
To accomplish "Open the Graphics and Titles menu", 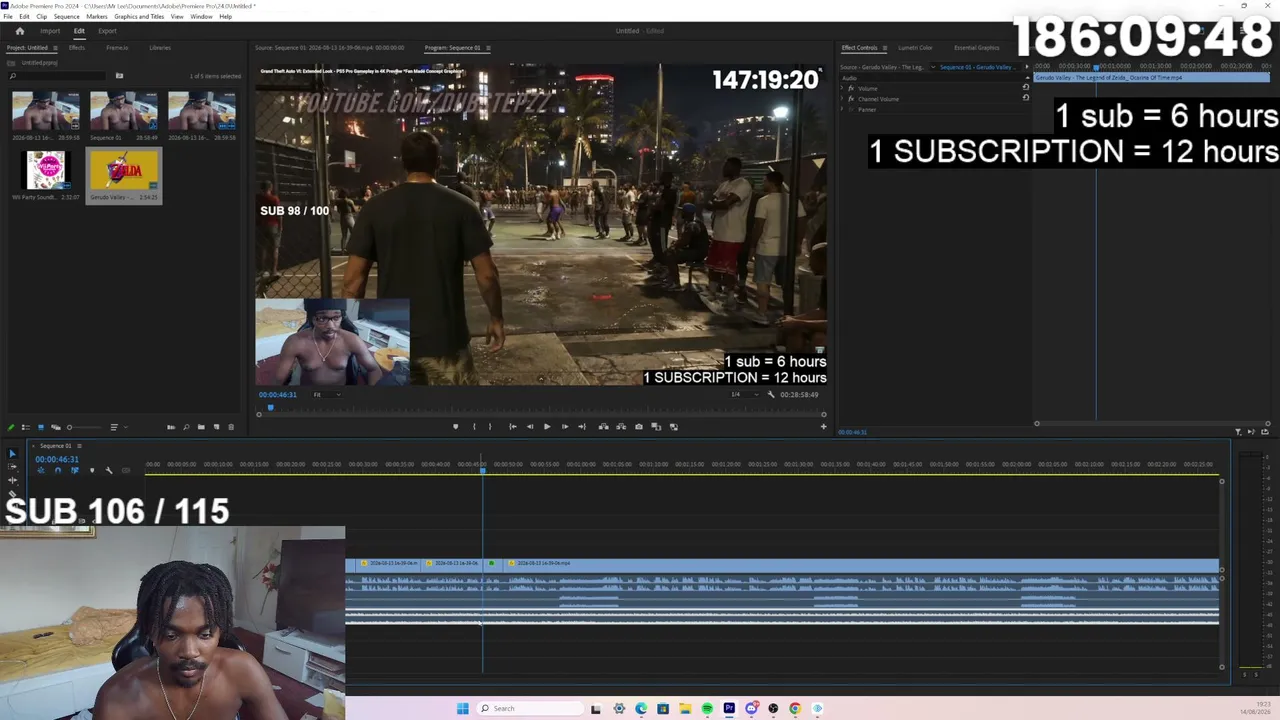I will click(139, 17).
